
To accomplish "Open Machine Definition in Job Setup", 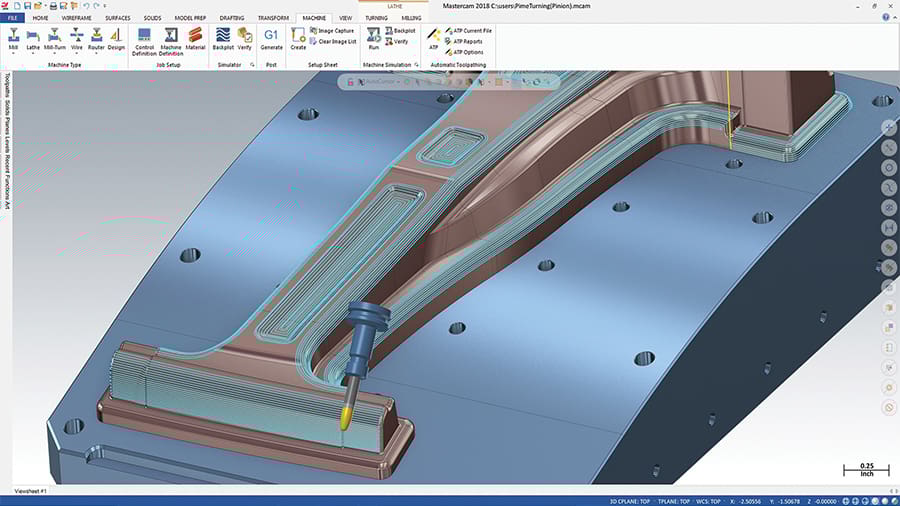I will coord(170,41).
